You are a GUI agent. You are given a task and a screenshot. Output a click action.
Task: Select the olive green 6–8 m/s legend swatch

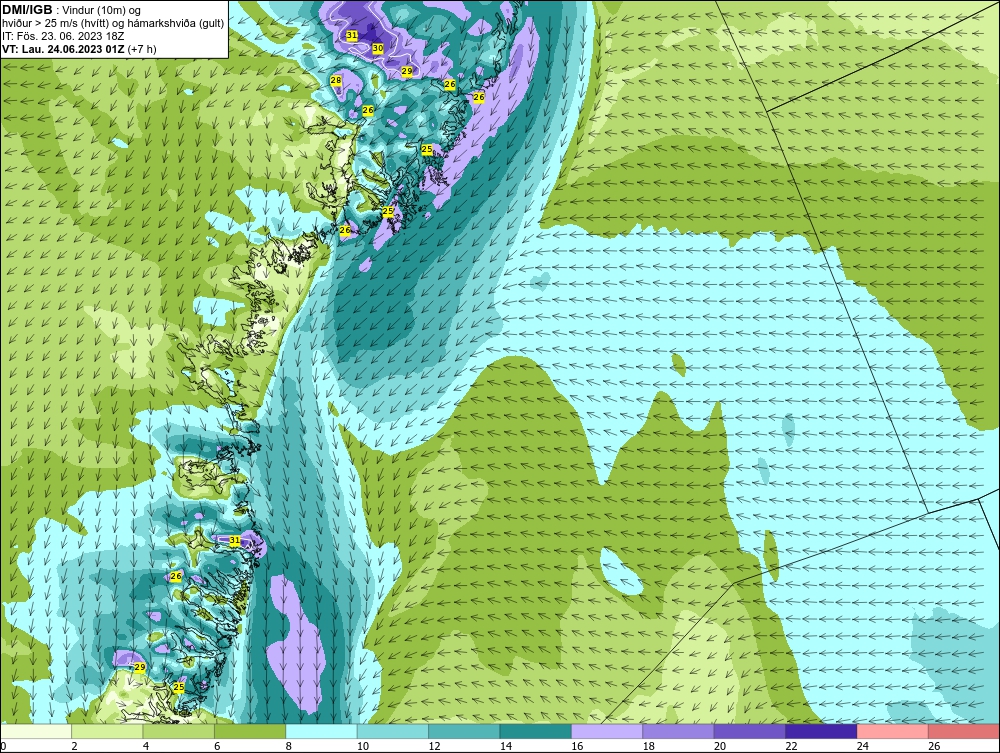tap(250, 731)
